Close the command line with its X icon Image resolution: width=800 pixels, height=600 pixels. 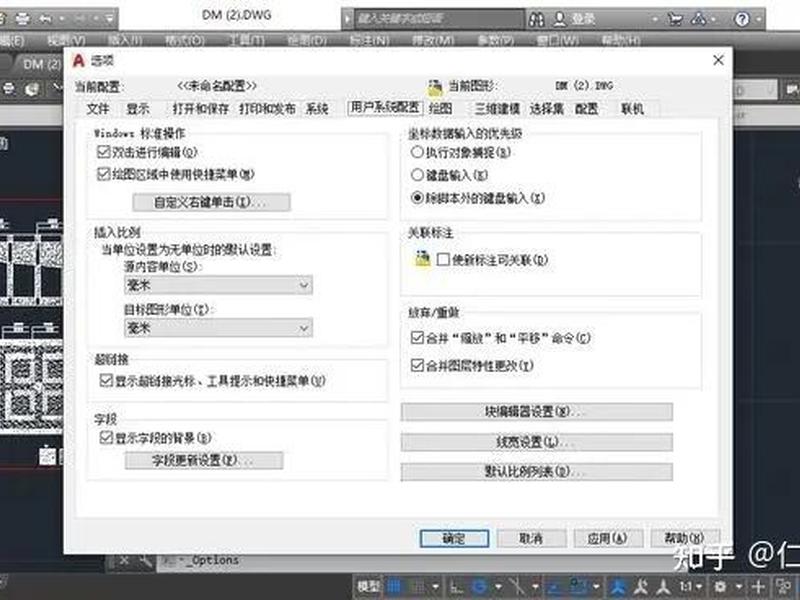coord(124,561)
